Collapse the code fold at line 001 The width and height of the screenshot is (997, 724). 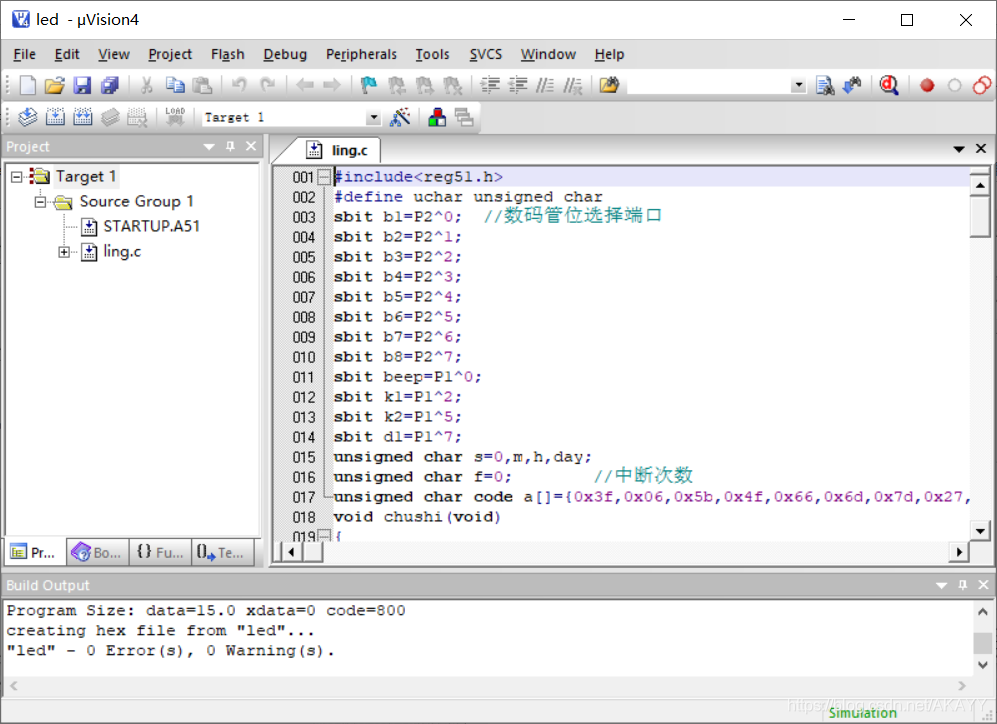(x=324, y=177)
